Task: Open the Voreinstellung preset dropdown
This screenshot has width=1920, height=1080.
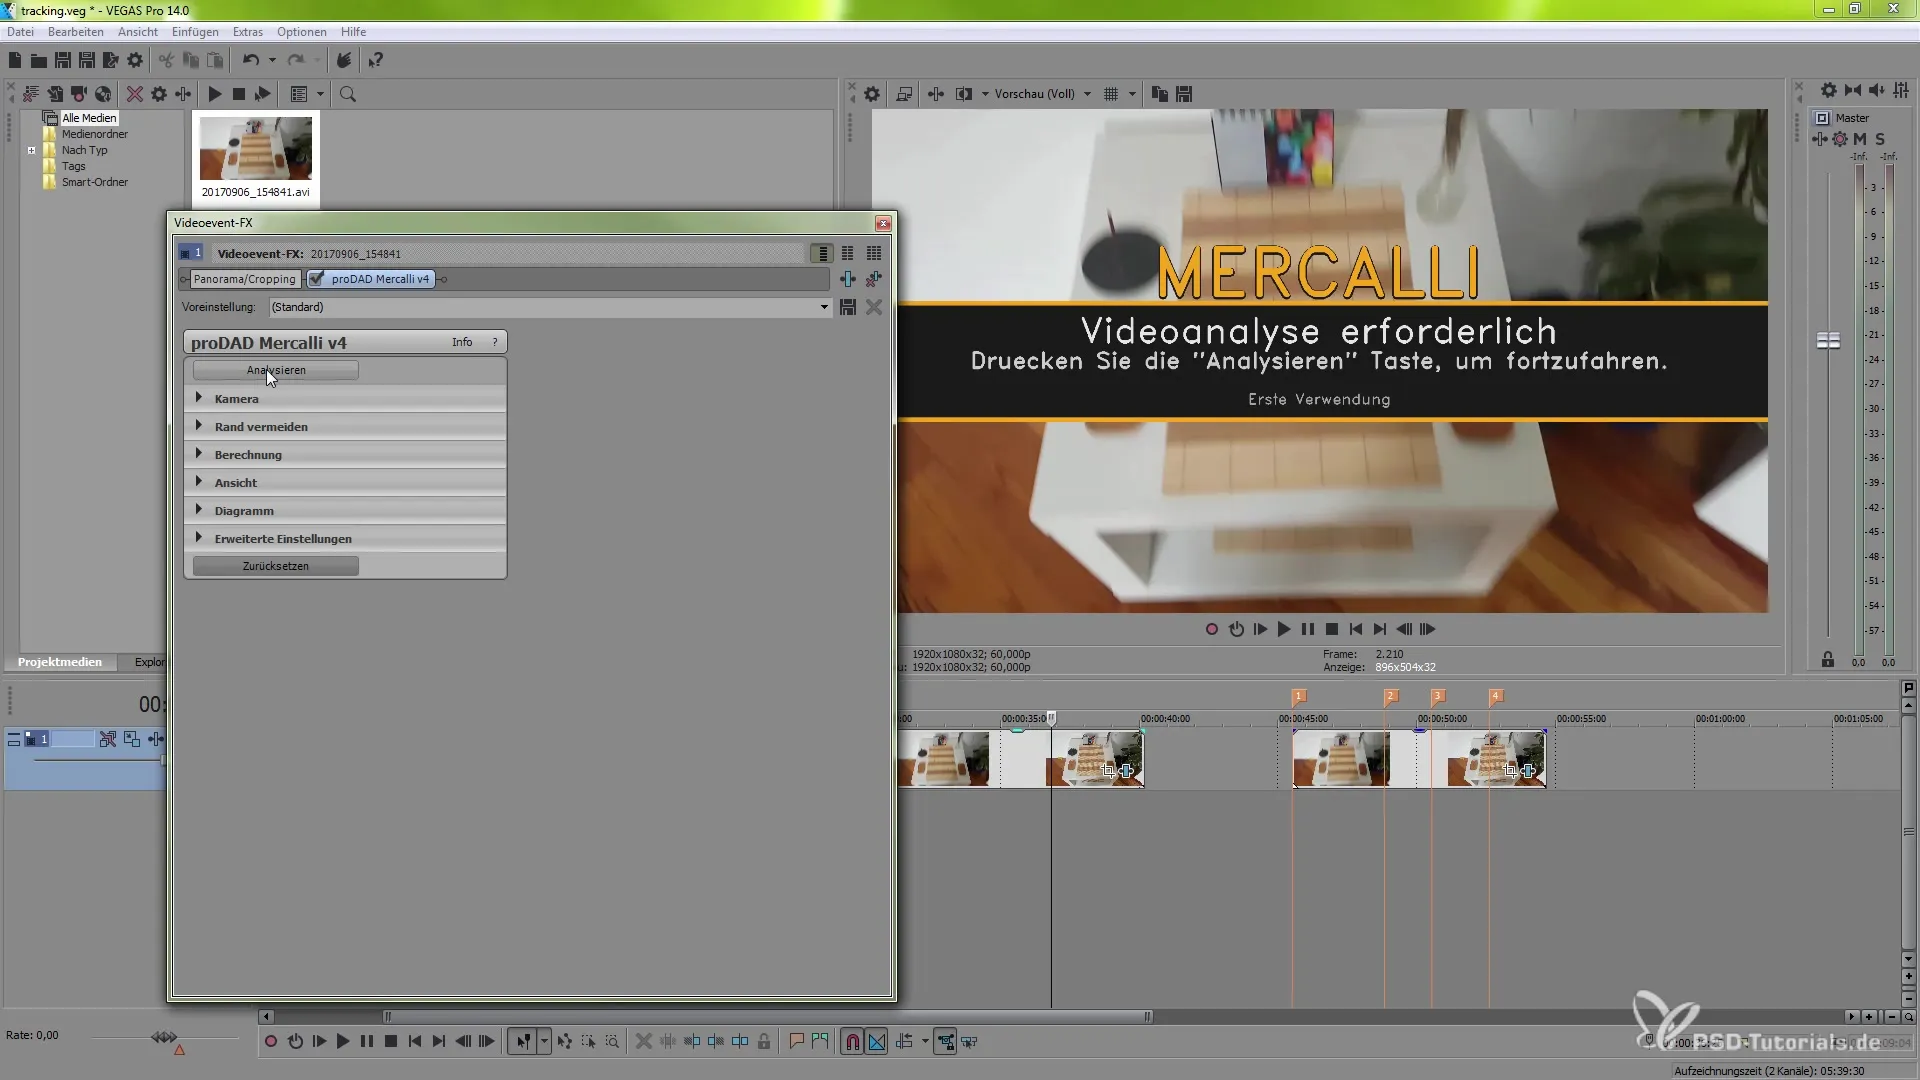Action: (x=549, y=307)
